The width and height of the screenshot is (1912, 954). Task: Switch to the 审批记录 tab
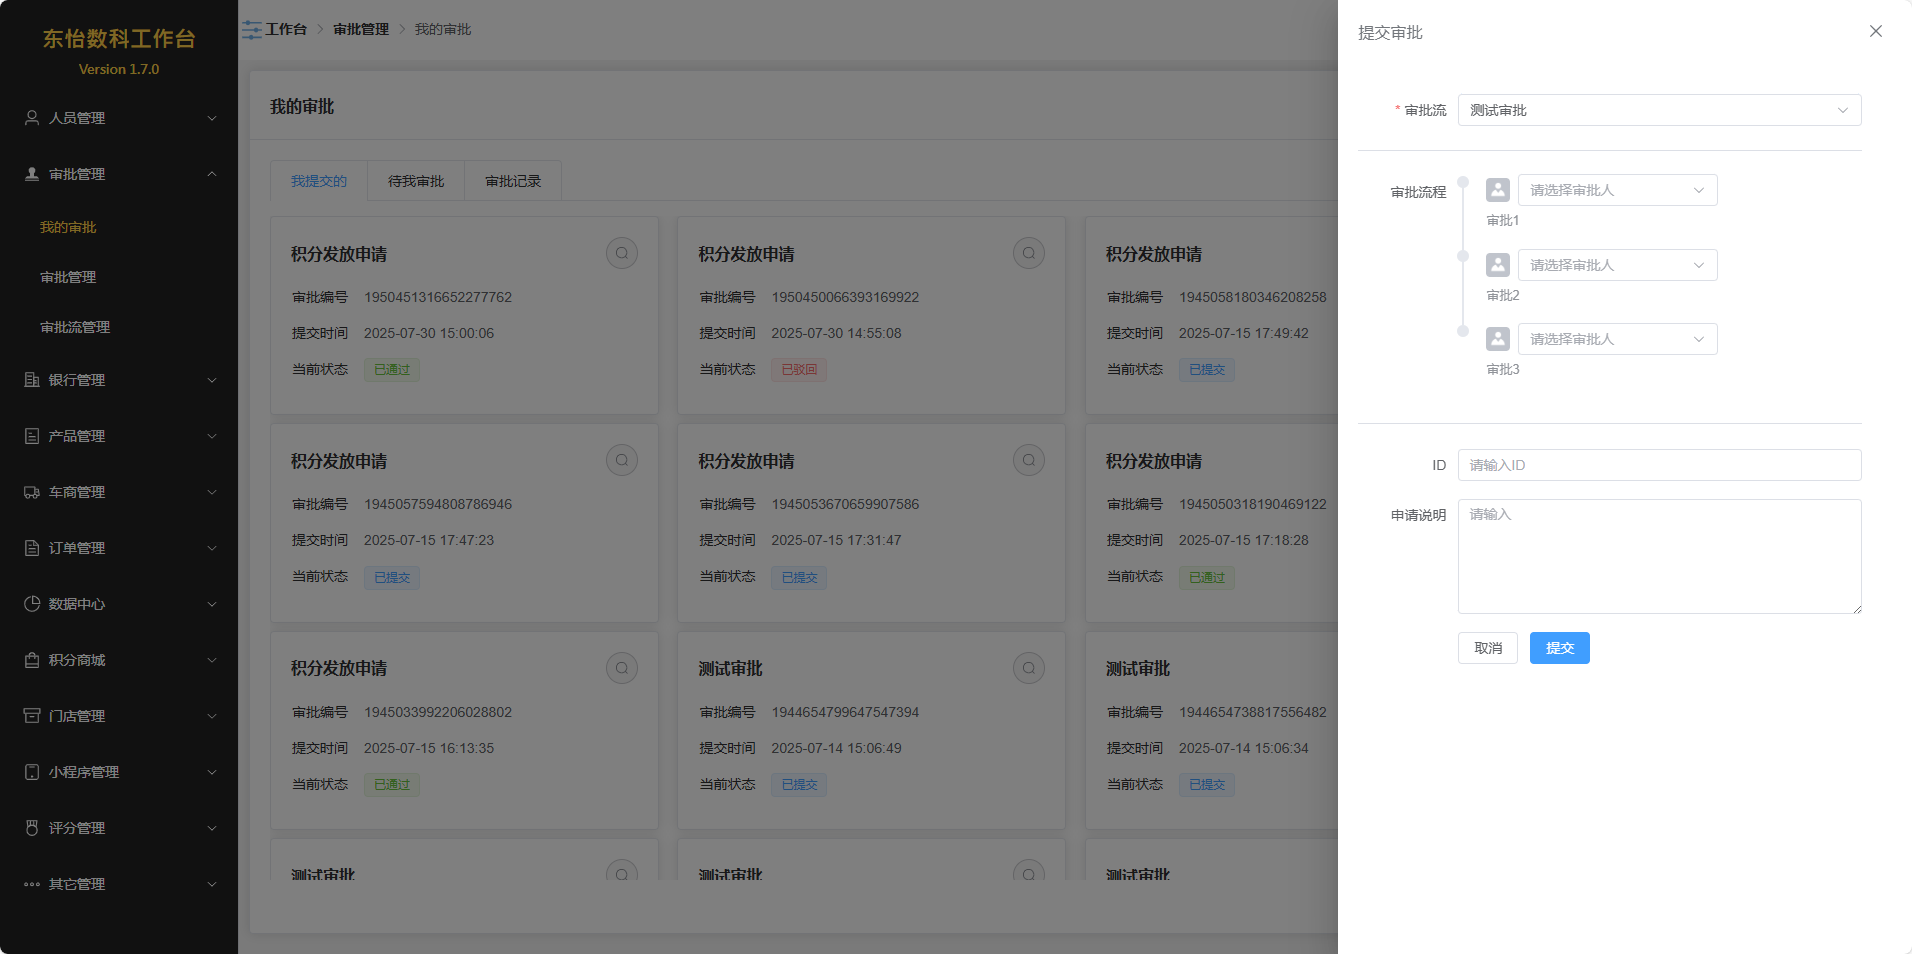(513, 181)
